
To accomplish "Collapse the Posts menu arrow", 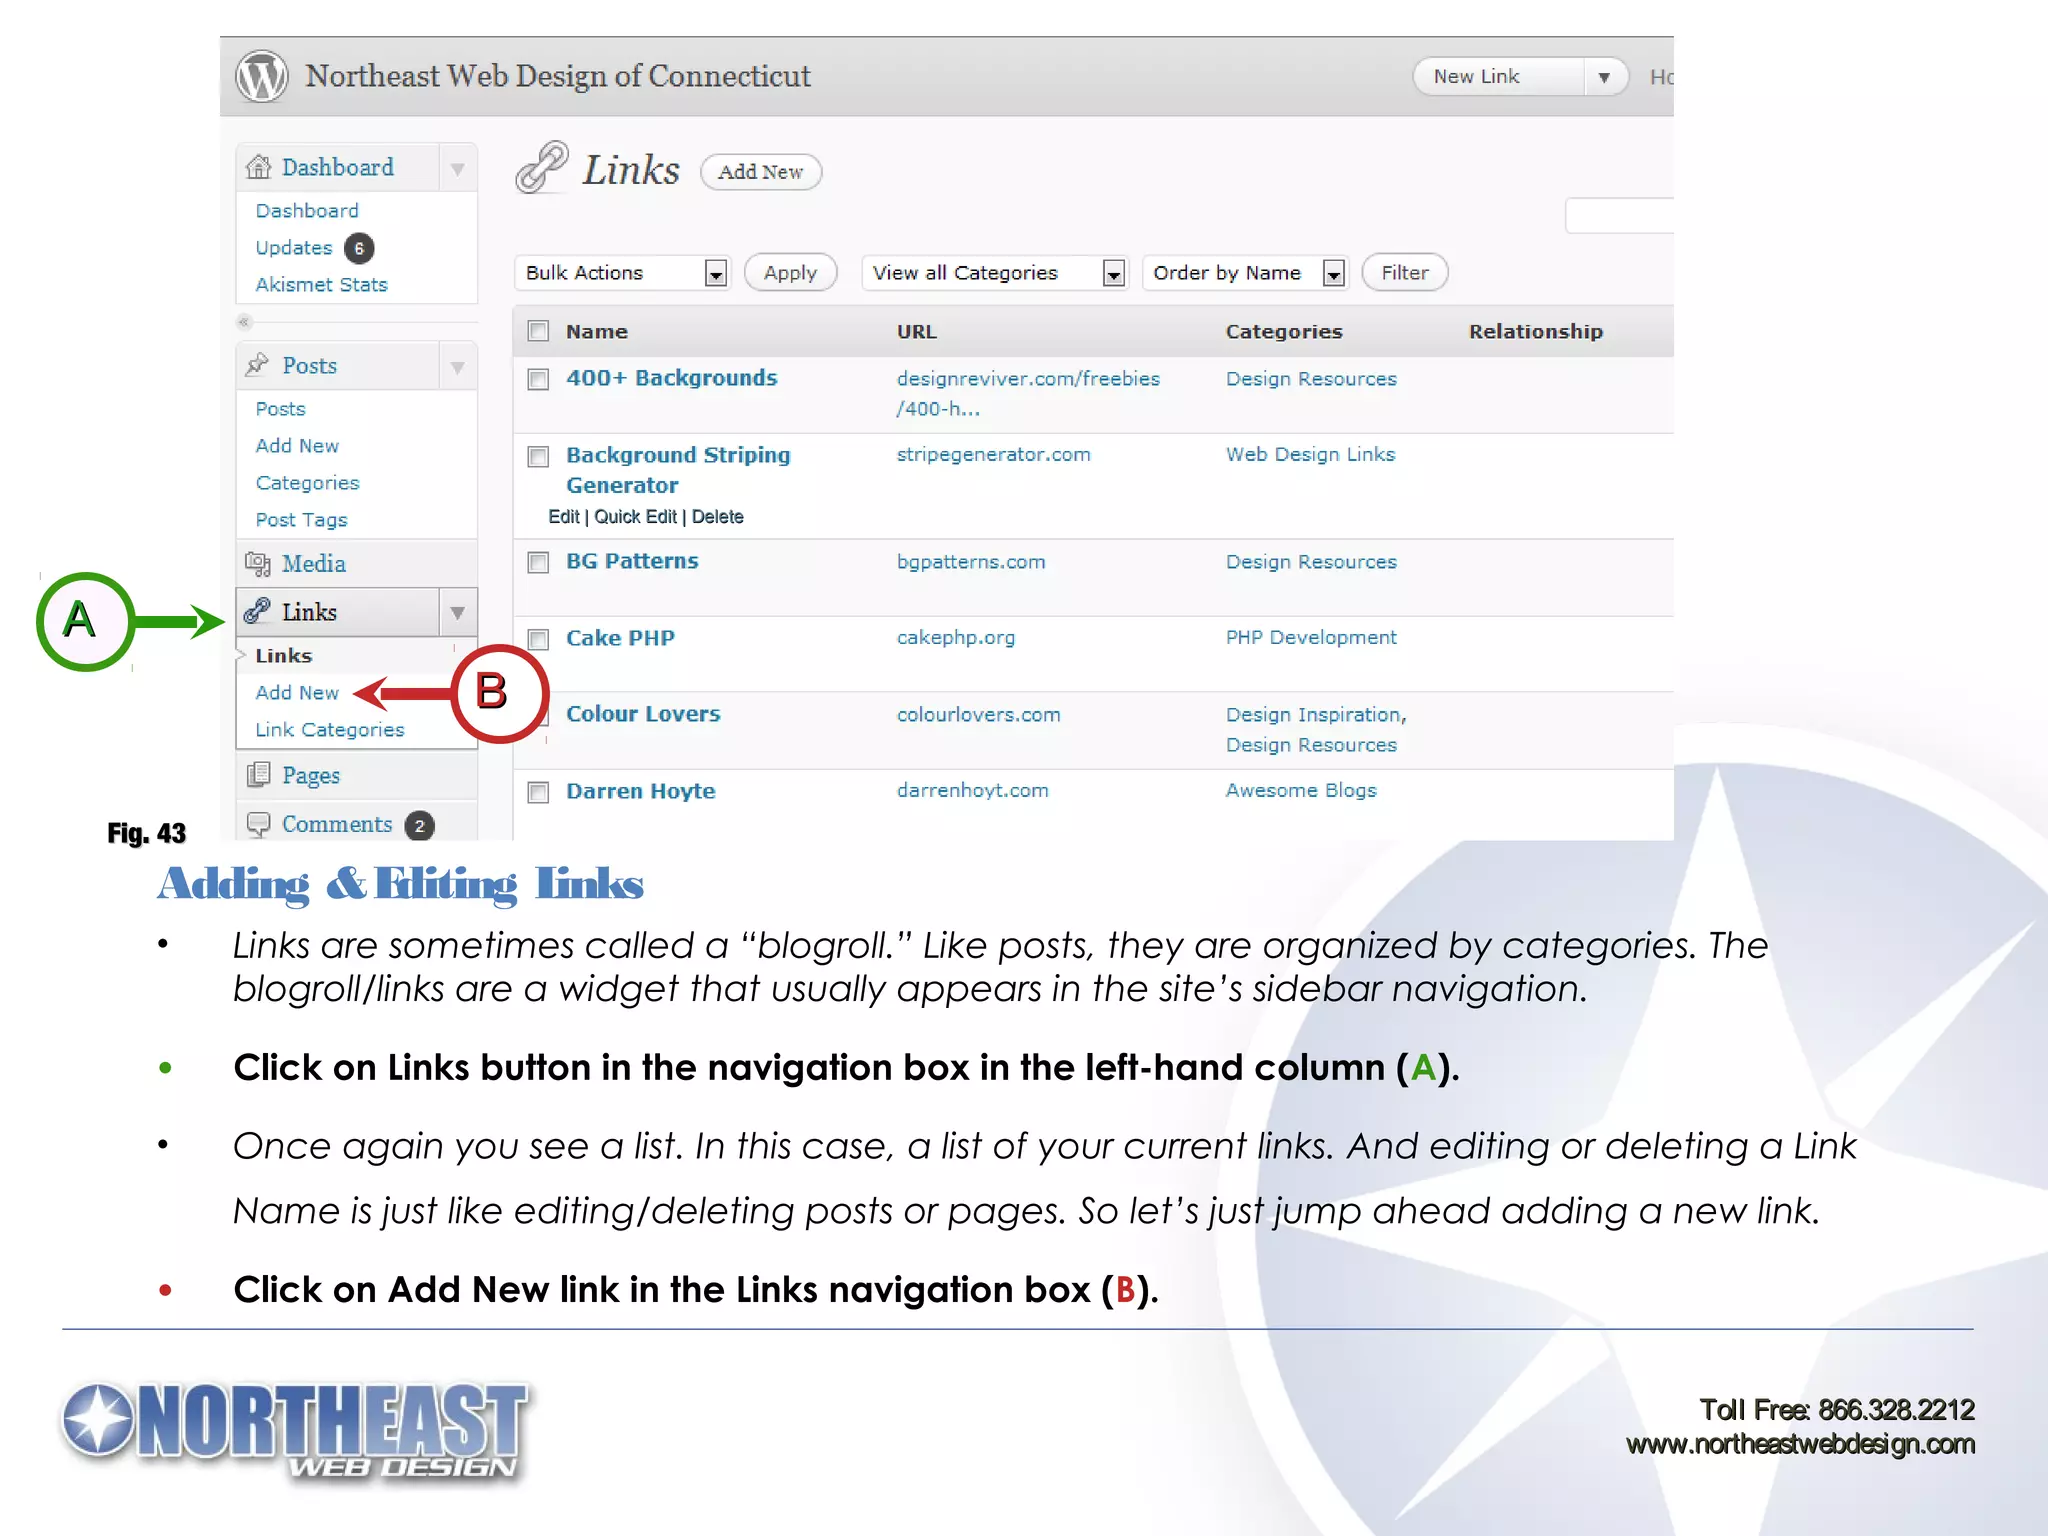I will 457,366.
